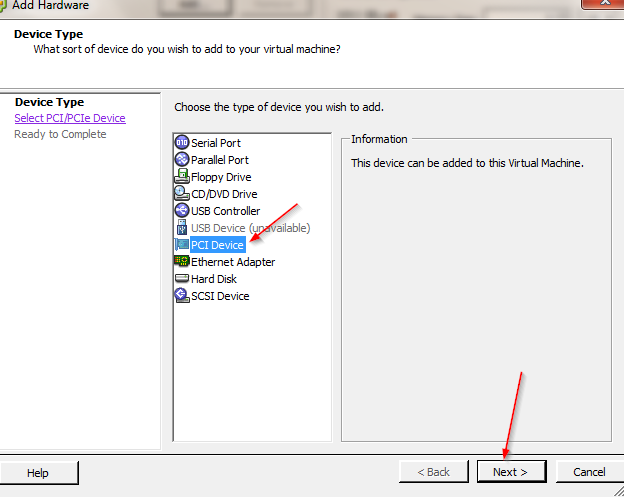This screenshot has height=497, width=624.
Task: Click the Parallel Port icon
Action: [182, 160]
